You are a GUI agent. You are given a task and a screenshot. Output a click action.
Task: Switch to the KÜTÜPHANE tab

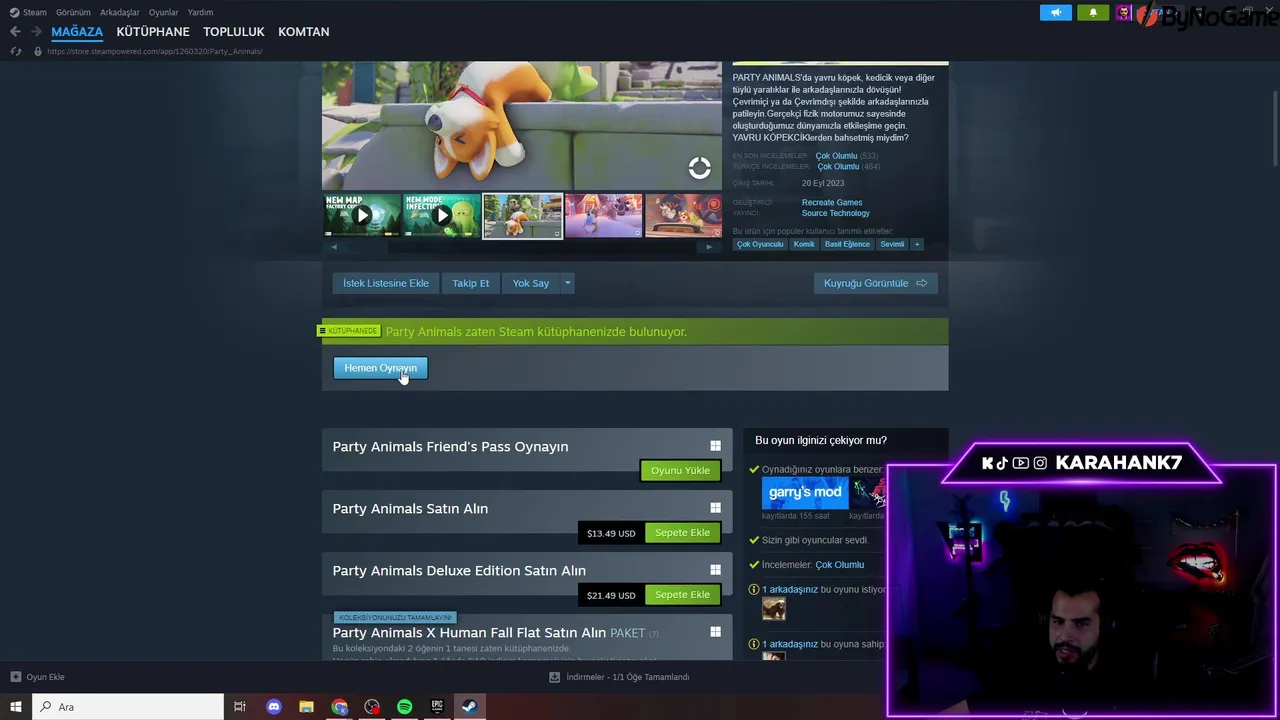tap(153, 32)
